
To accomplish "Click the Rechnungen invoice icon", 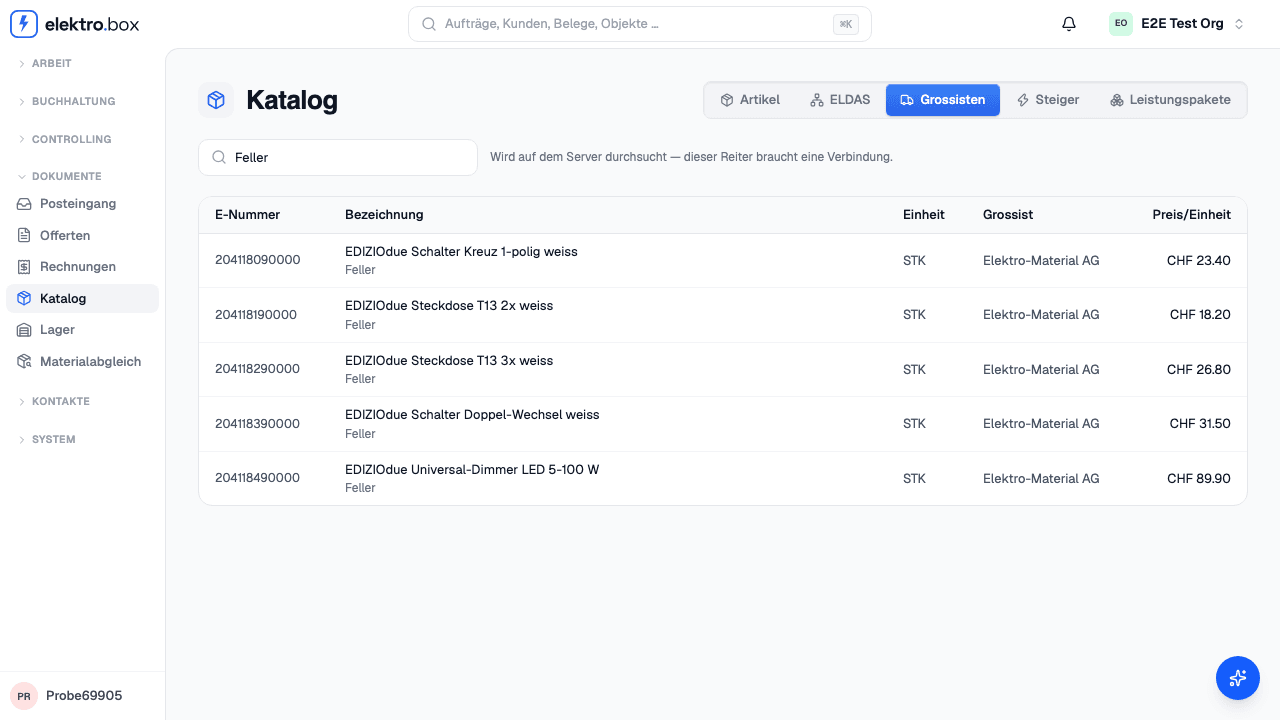I will [24, 267].
